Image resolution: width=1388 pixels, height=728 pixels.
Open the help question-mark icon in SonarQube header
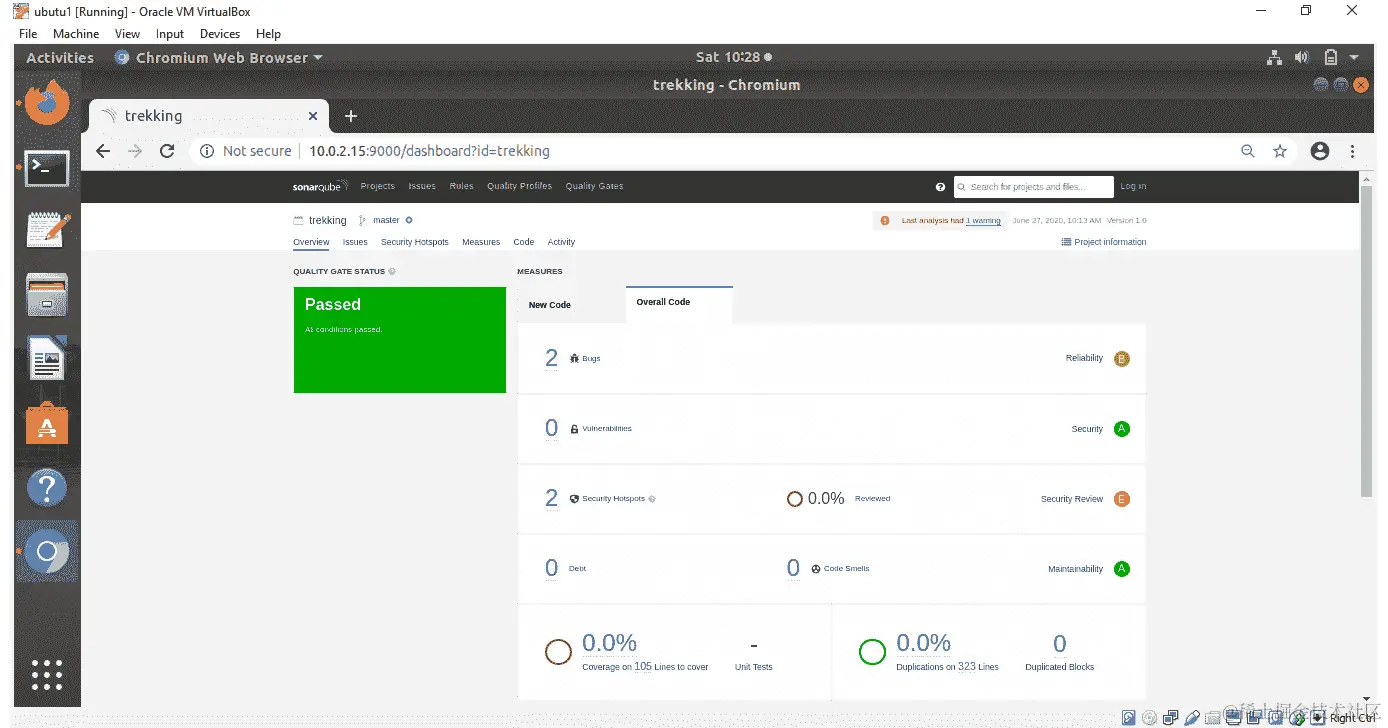pyautogui.click(x=940, y=187)
